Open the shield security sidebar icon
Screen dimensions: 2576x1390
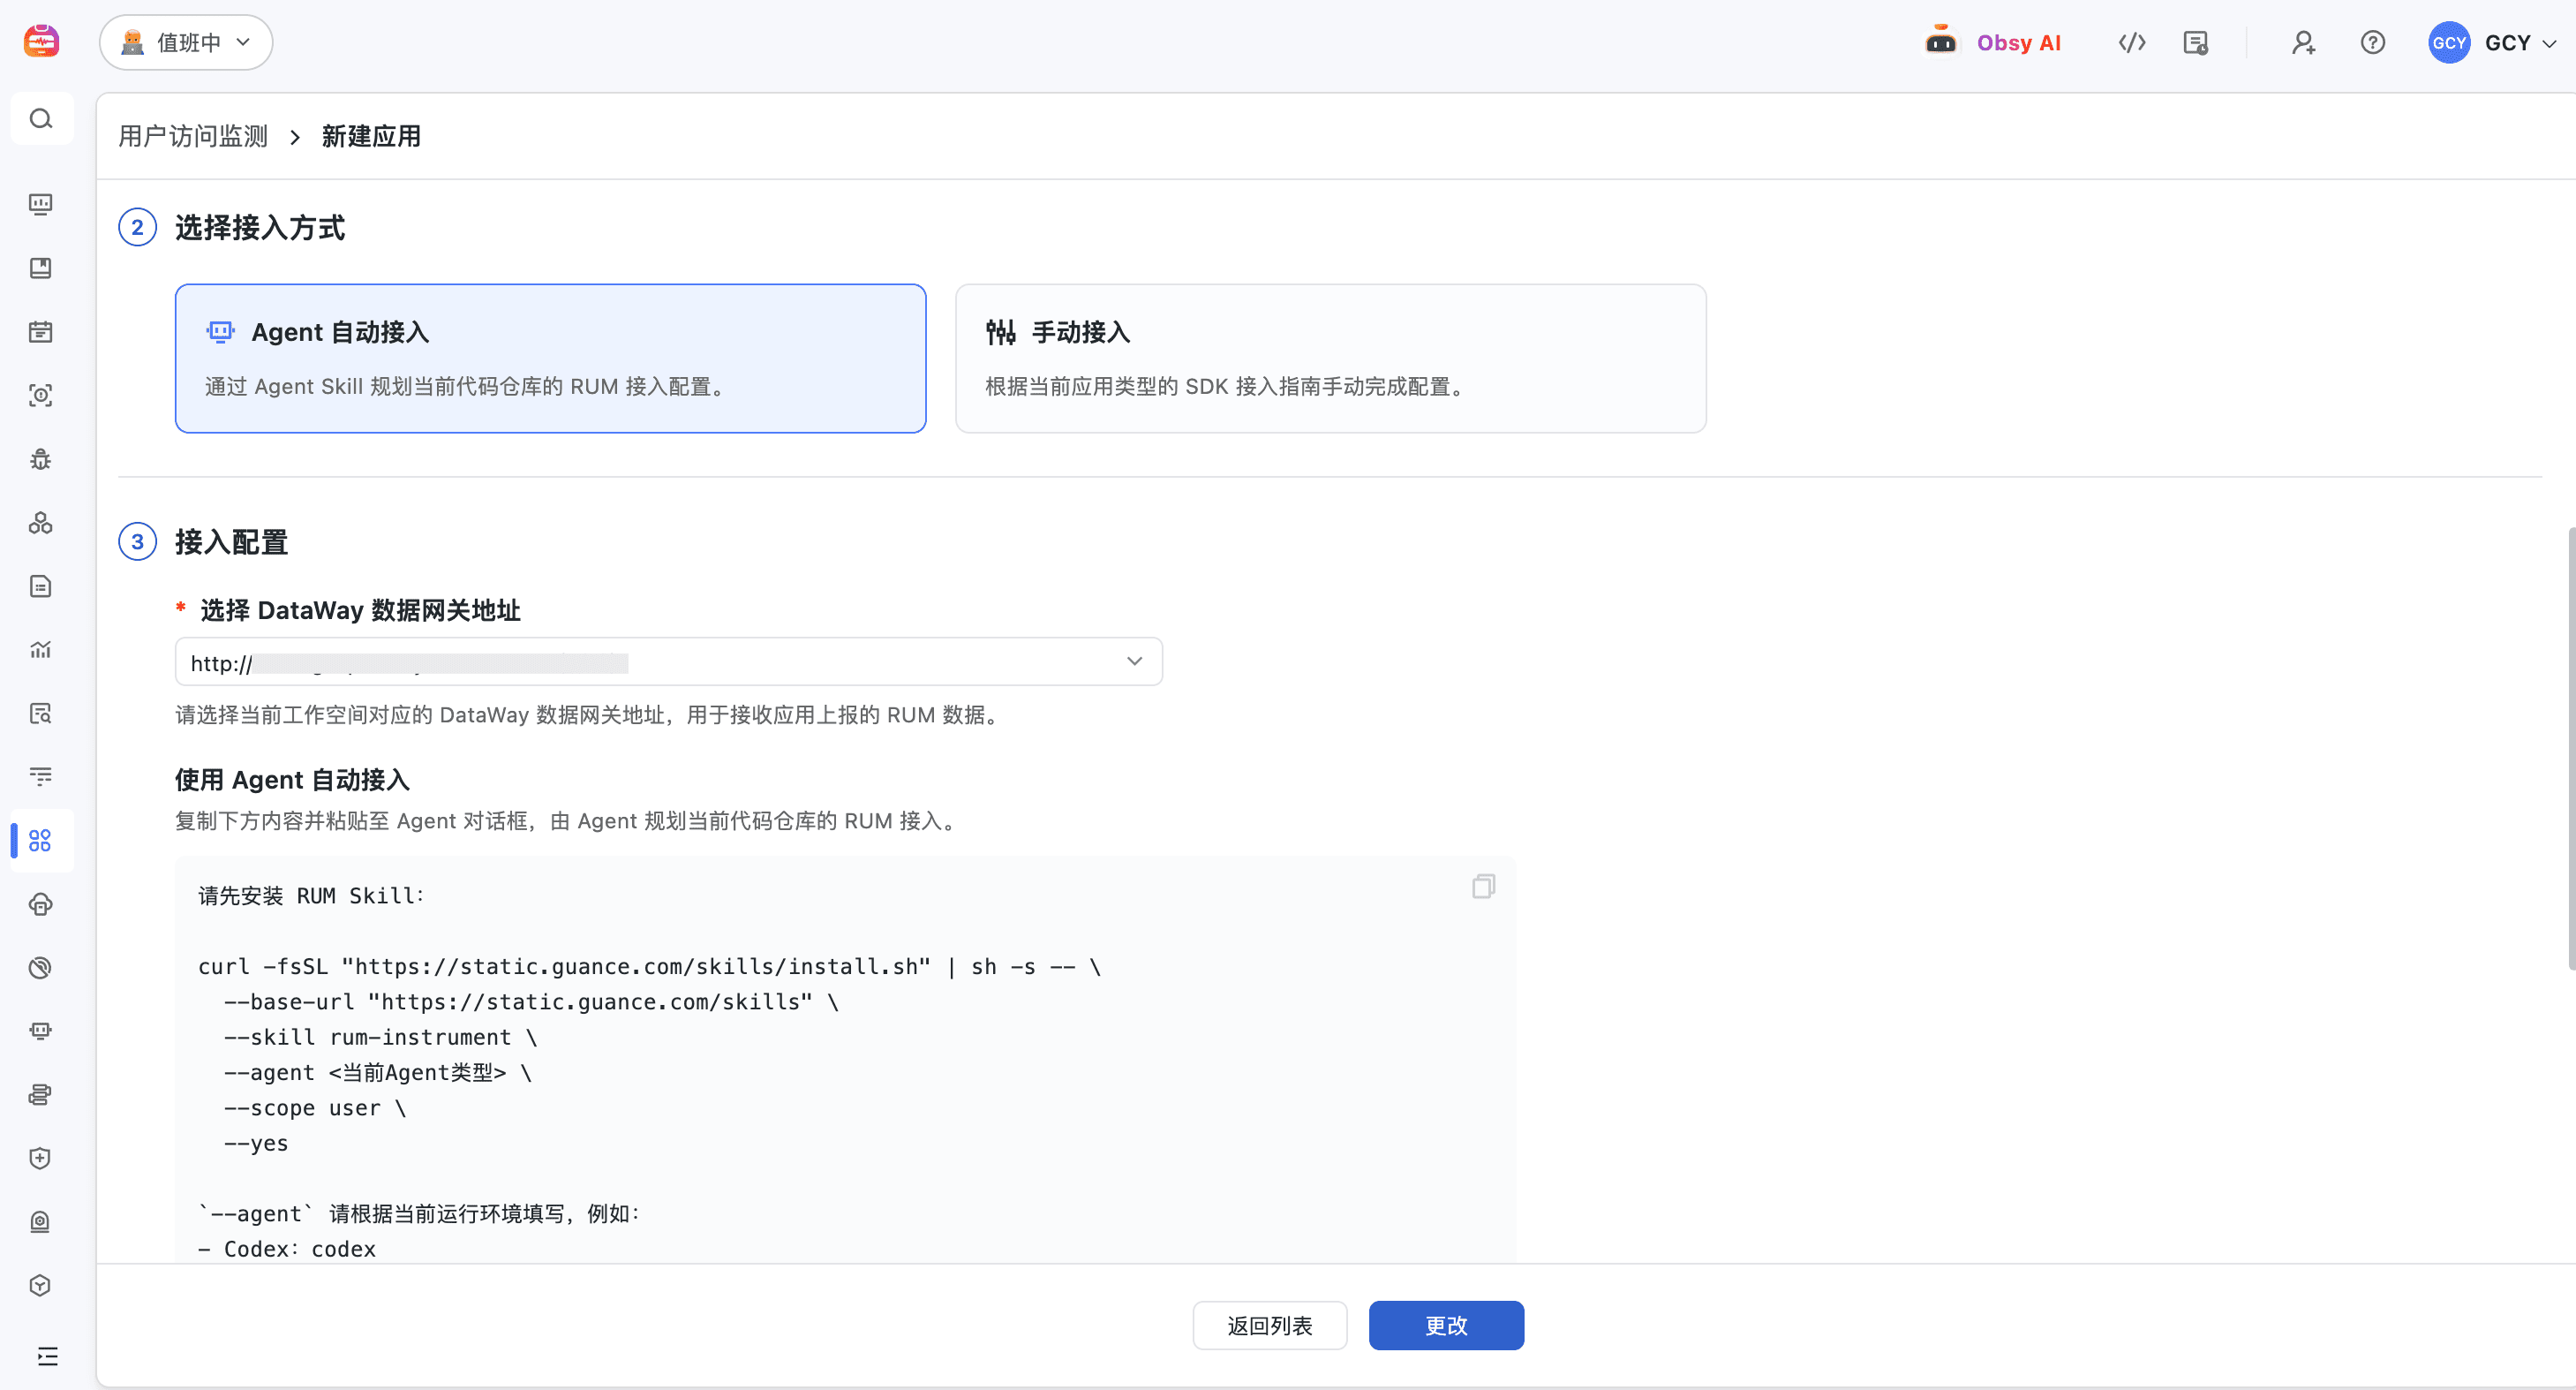coord(41,1158)
